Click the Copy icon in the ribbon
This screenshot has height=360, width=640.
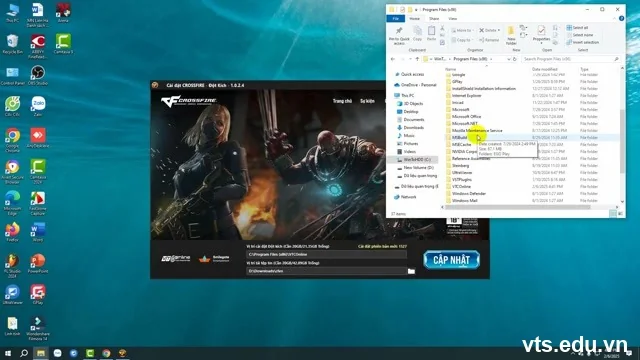[417, 31]
